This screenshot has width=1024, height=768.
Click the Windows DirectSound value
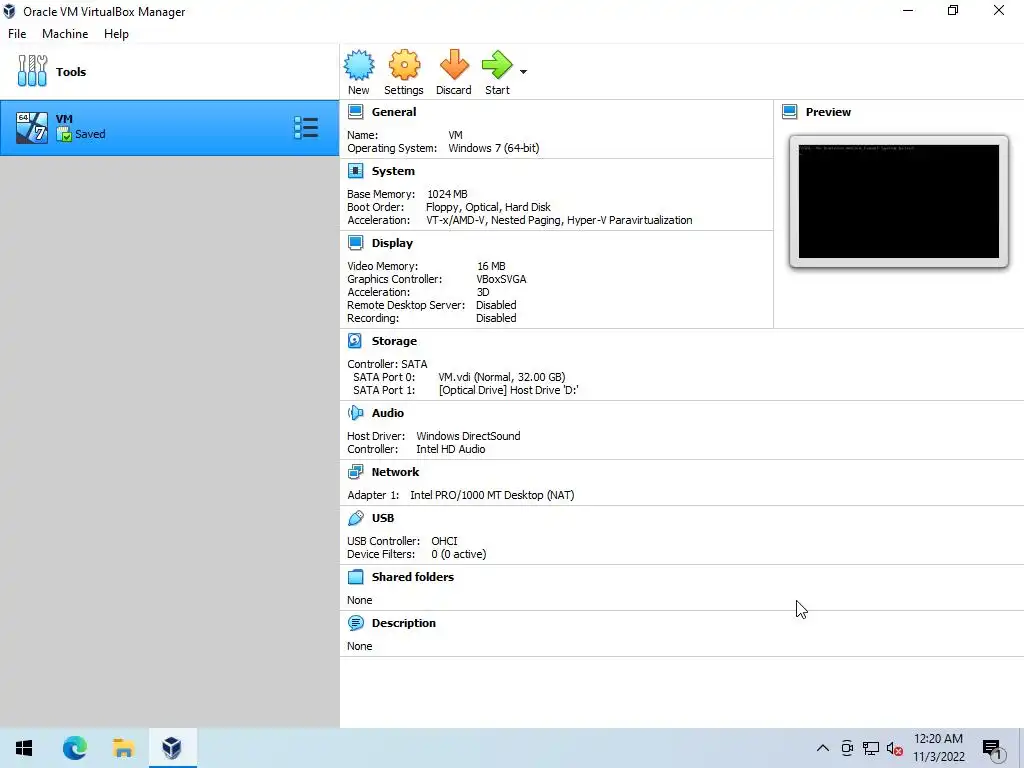point(468,436)
